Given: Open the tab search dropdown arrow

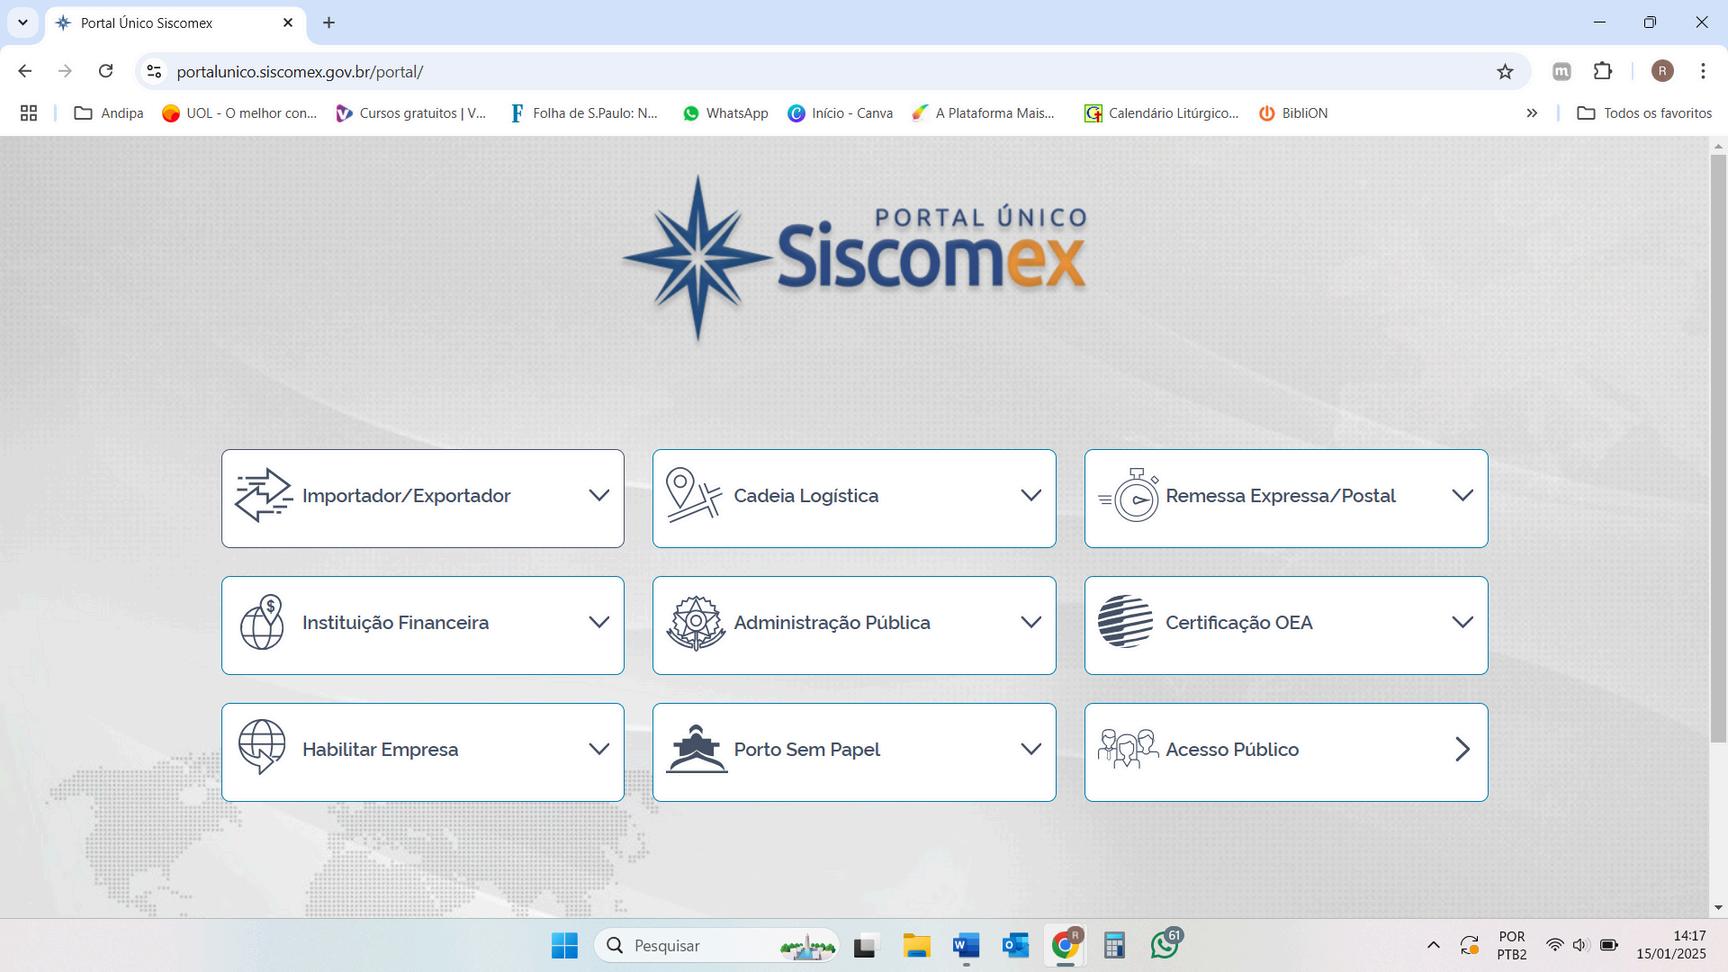Looking at the screenshot, I should pos(22,22).
